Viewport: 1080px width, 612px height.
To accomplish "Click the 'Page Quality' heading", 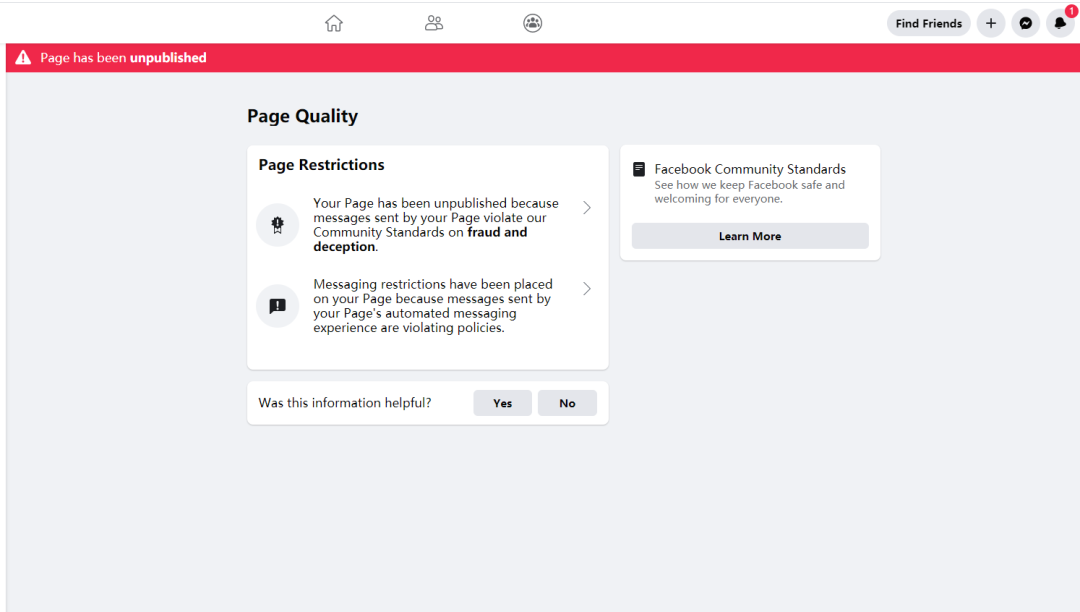I will pos(302,116).
